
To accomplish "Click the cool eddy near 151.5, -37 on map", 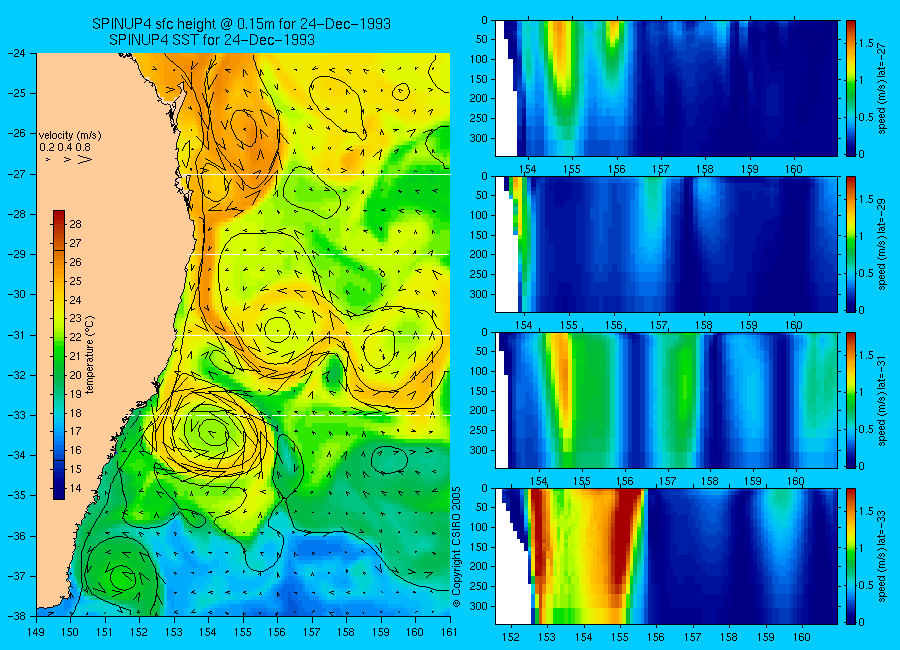I will (121, 576).
